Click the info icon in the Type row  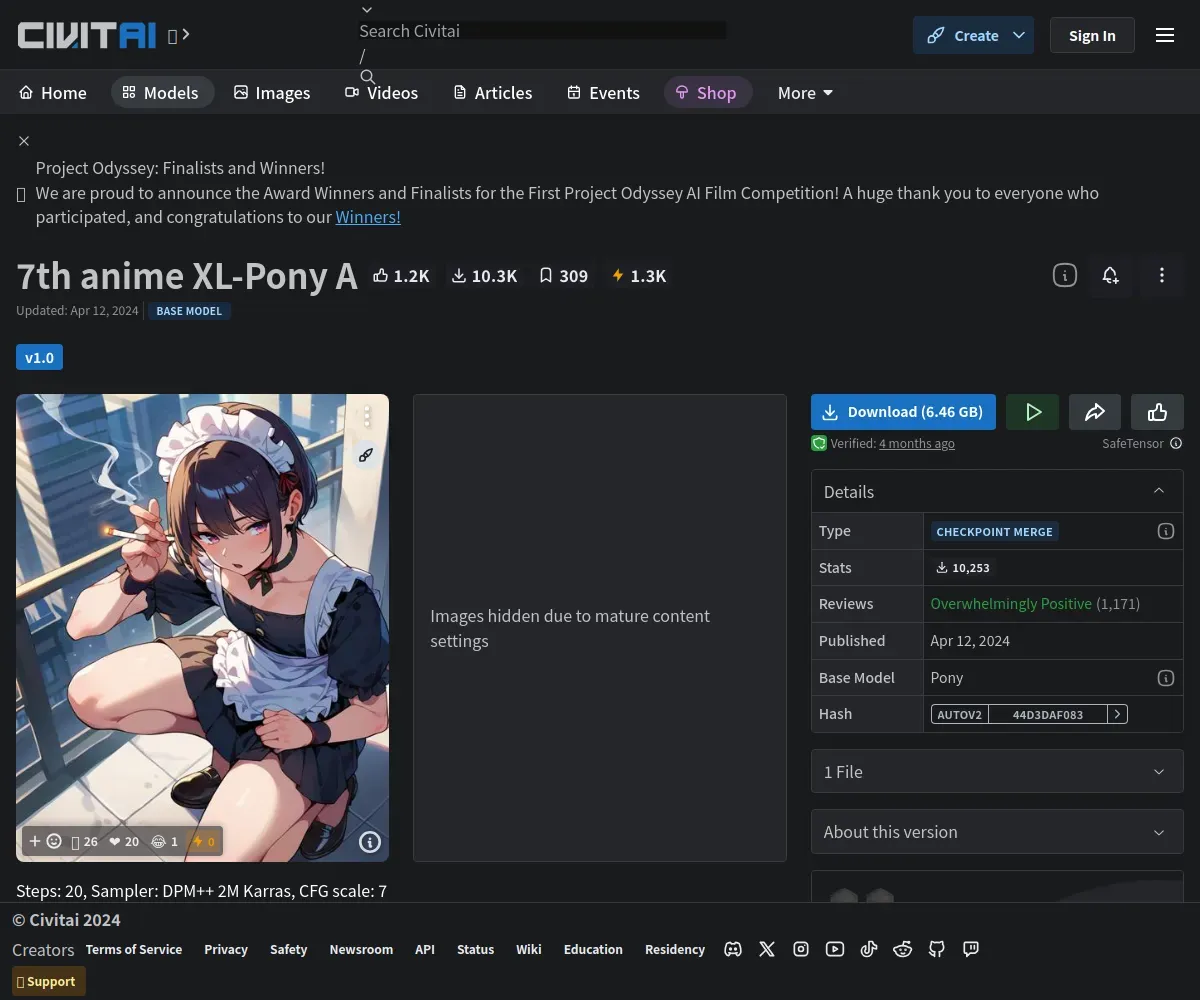[1166, 531]
